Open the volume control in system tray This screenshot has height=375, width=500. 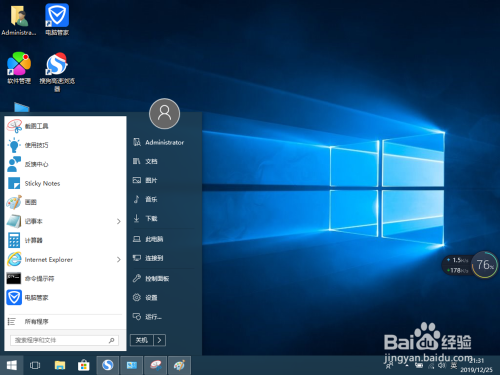pos(442,366)
